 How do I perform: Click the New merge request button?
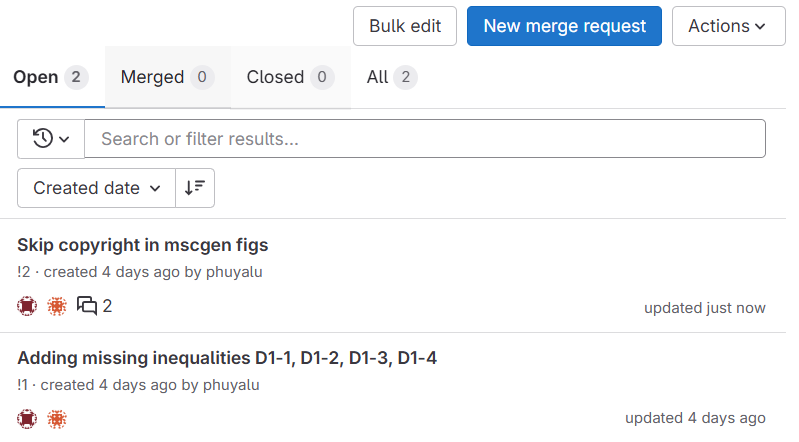[x=564, y=26]
